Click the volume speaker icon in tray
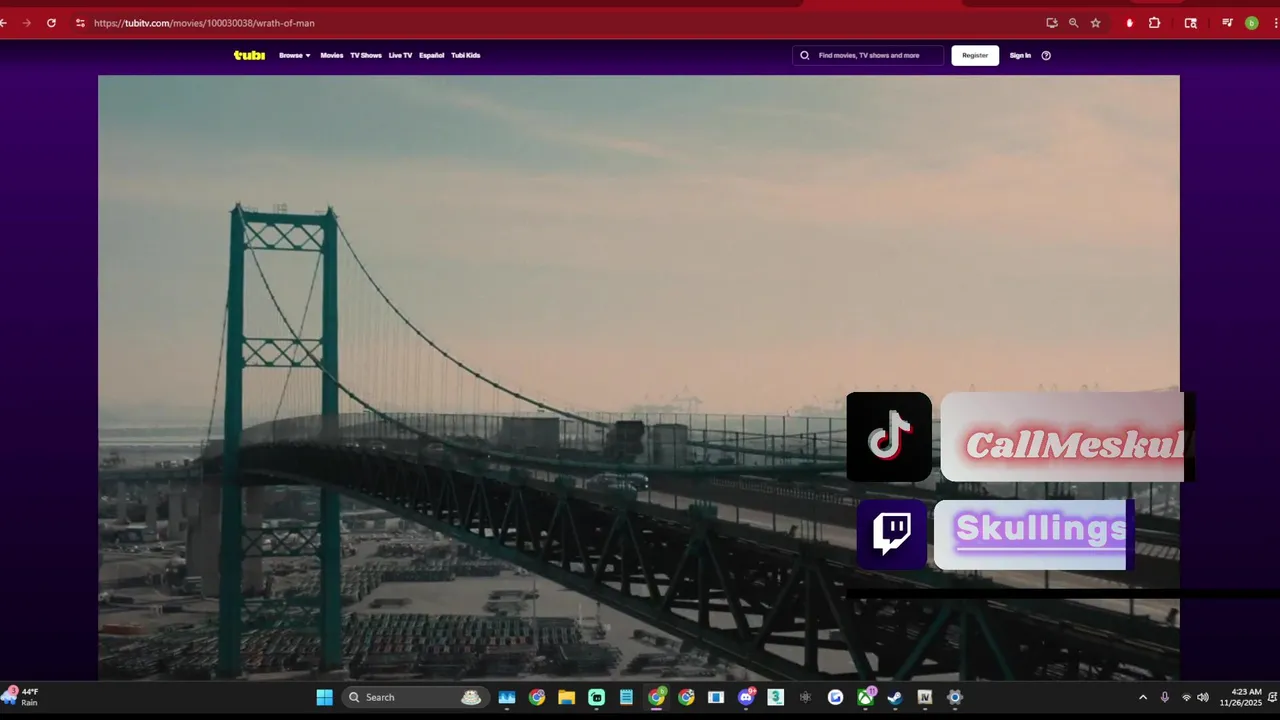This screenshot has width=1280, height=720. pyautogui.click(x=1203, y=697)
